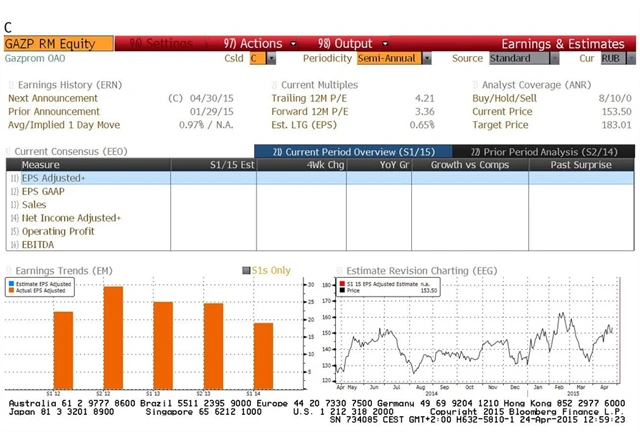Open Earnings Trends (EM) panel icon

click(10, 270)
